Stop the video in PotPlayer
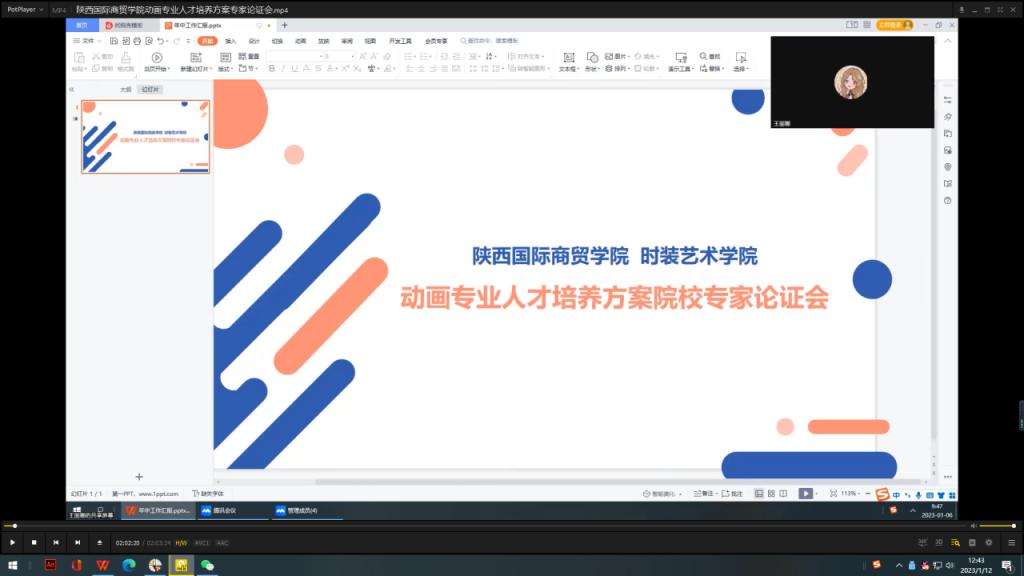 (x=34, y=542)
